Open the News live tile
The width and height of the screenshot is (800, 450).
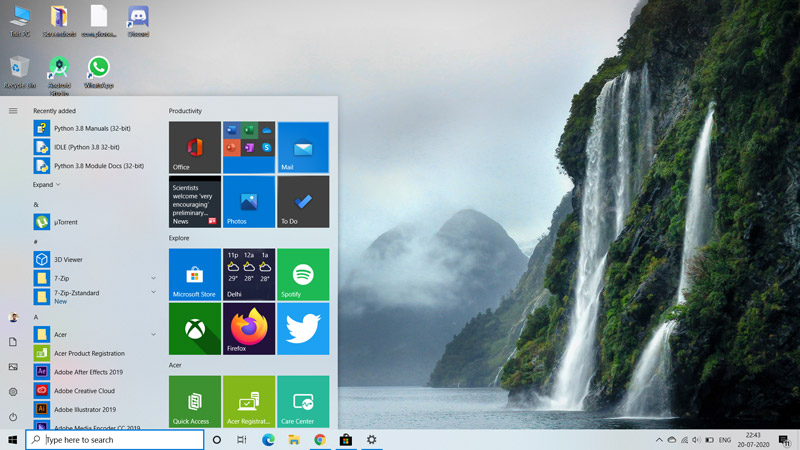(x=195, y=202)
